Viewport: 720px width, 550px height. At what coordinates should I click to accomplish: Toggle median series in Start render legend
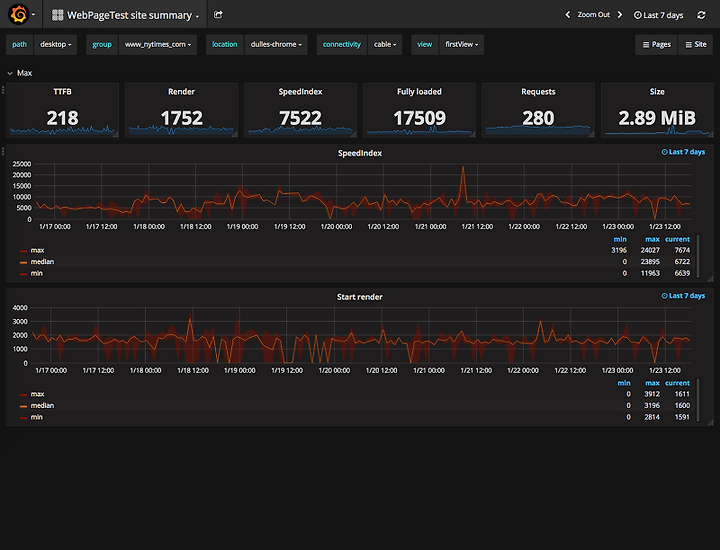coord(42,405)
